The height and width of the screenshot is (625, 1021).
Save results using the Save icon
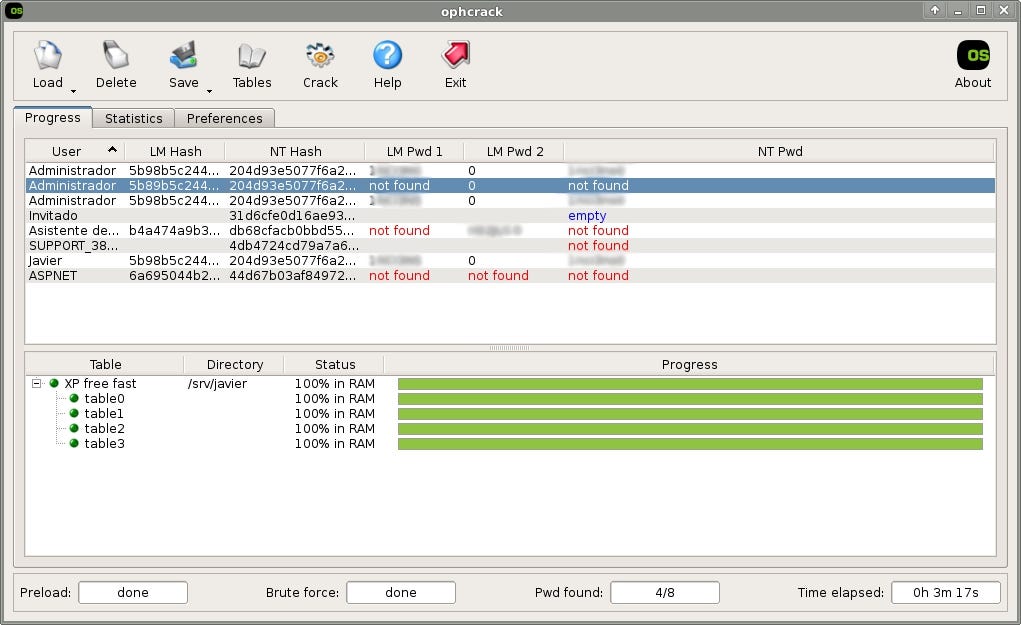[x=183, y=60]
